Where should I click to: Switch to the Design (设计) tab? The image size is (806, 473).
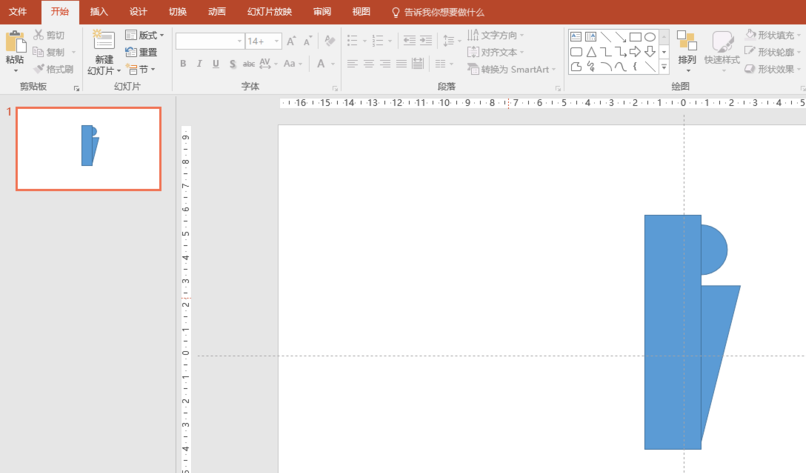pyautogui.click(x=138, y=12)
